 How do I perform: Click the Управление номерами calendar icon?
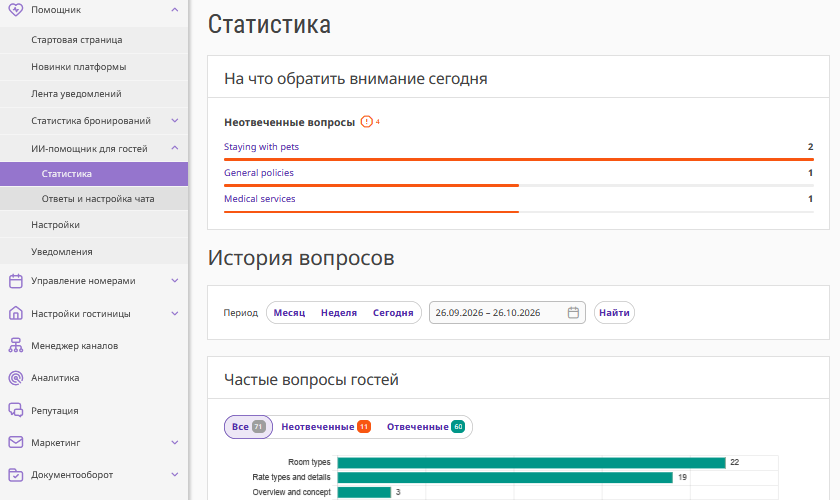16,281
